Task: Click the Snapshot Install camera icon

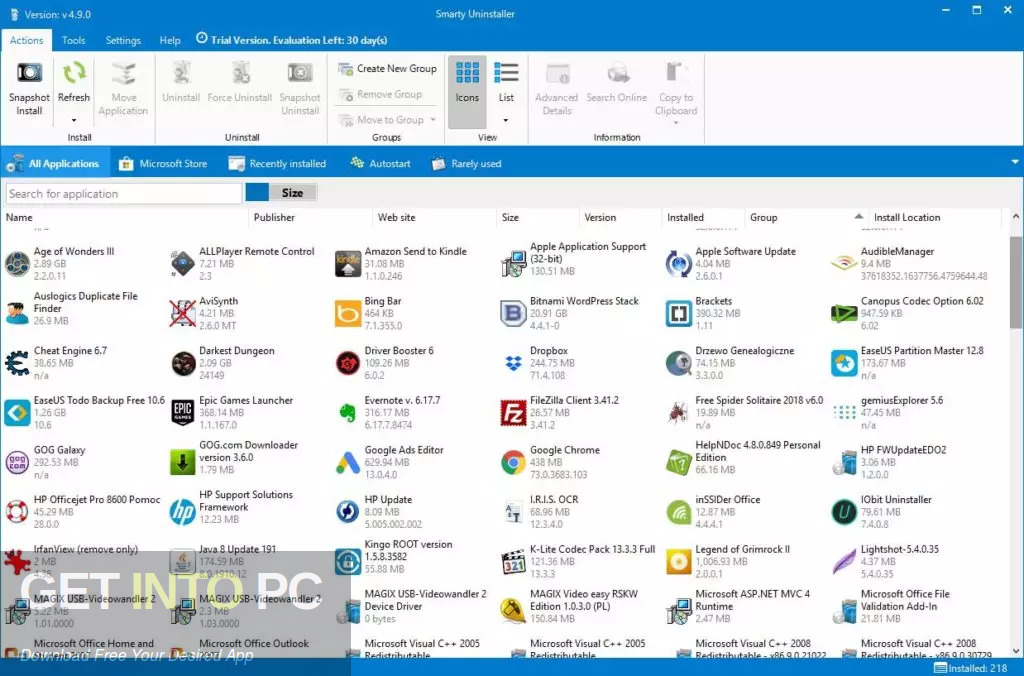Action: point(29,72)
